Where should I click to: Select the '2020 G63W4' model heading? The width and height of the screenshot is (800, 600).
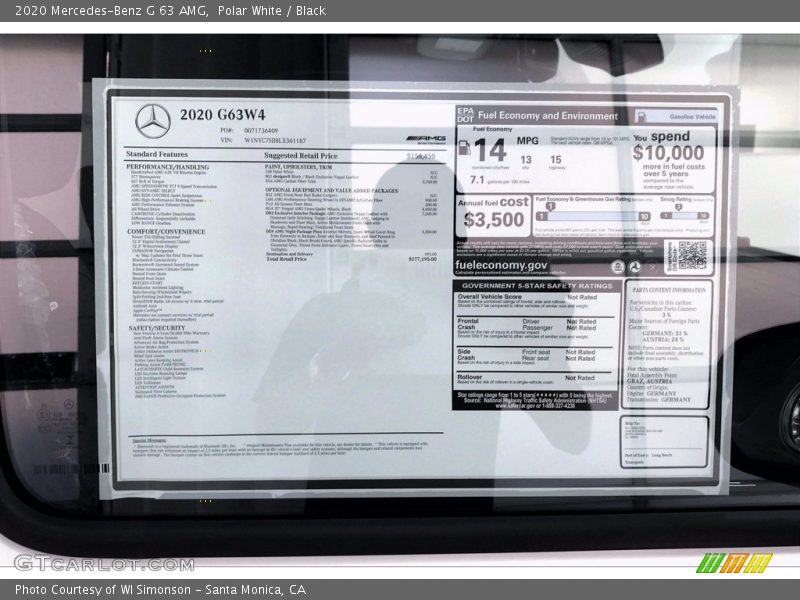pos(222,114)
